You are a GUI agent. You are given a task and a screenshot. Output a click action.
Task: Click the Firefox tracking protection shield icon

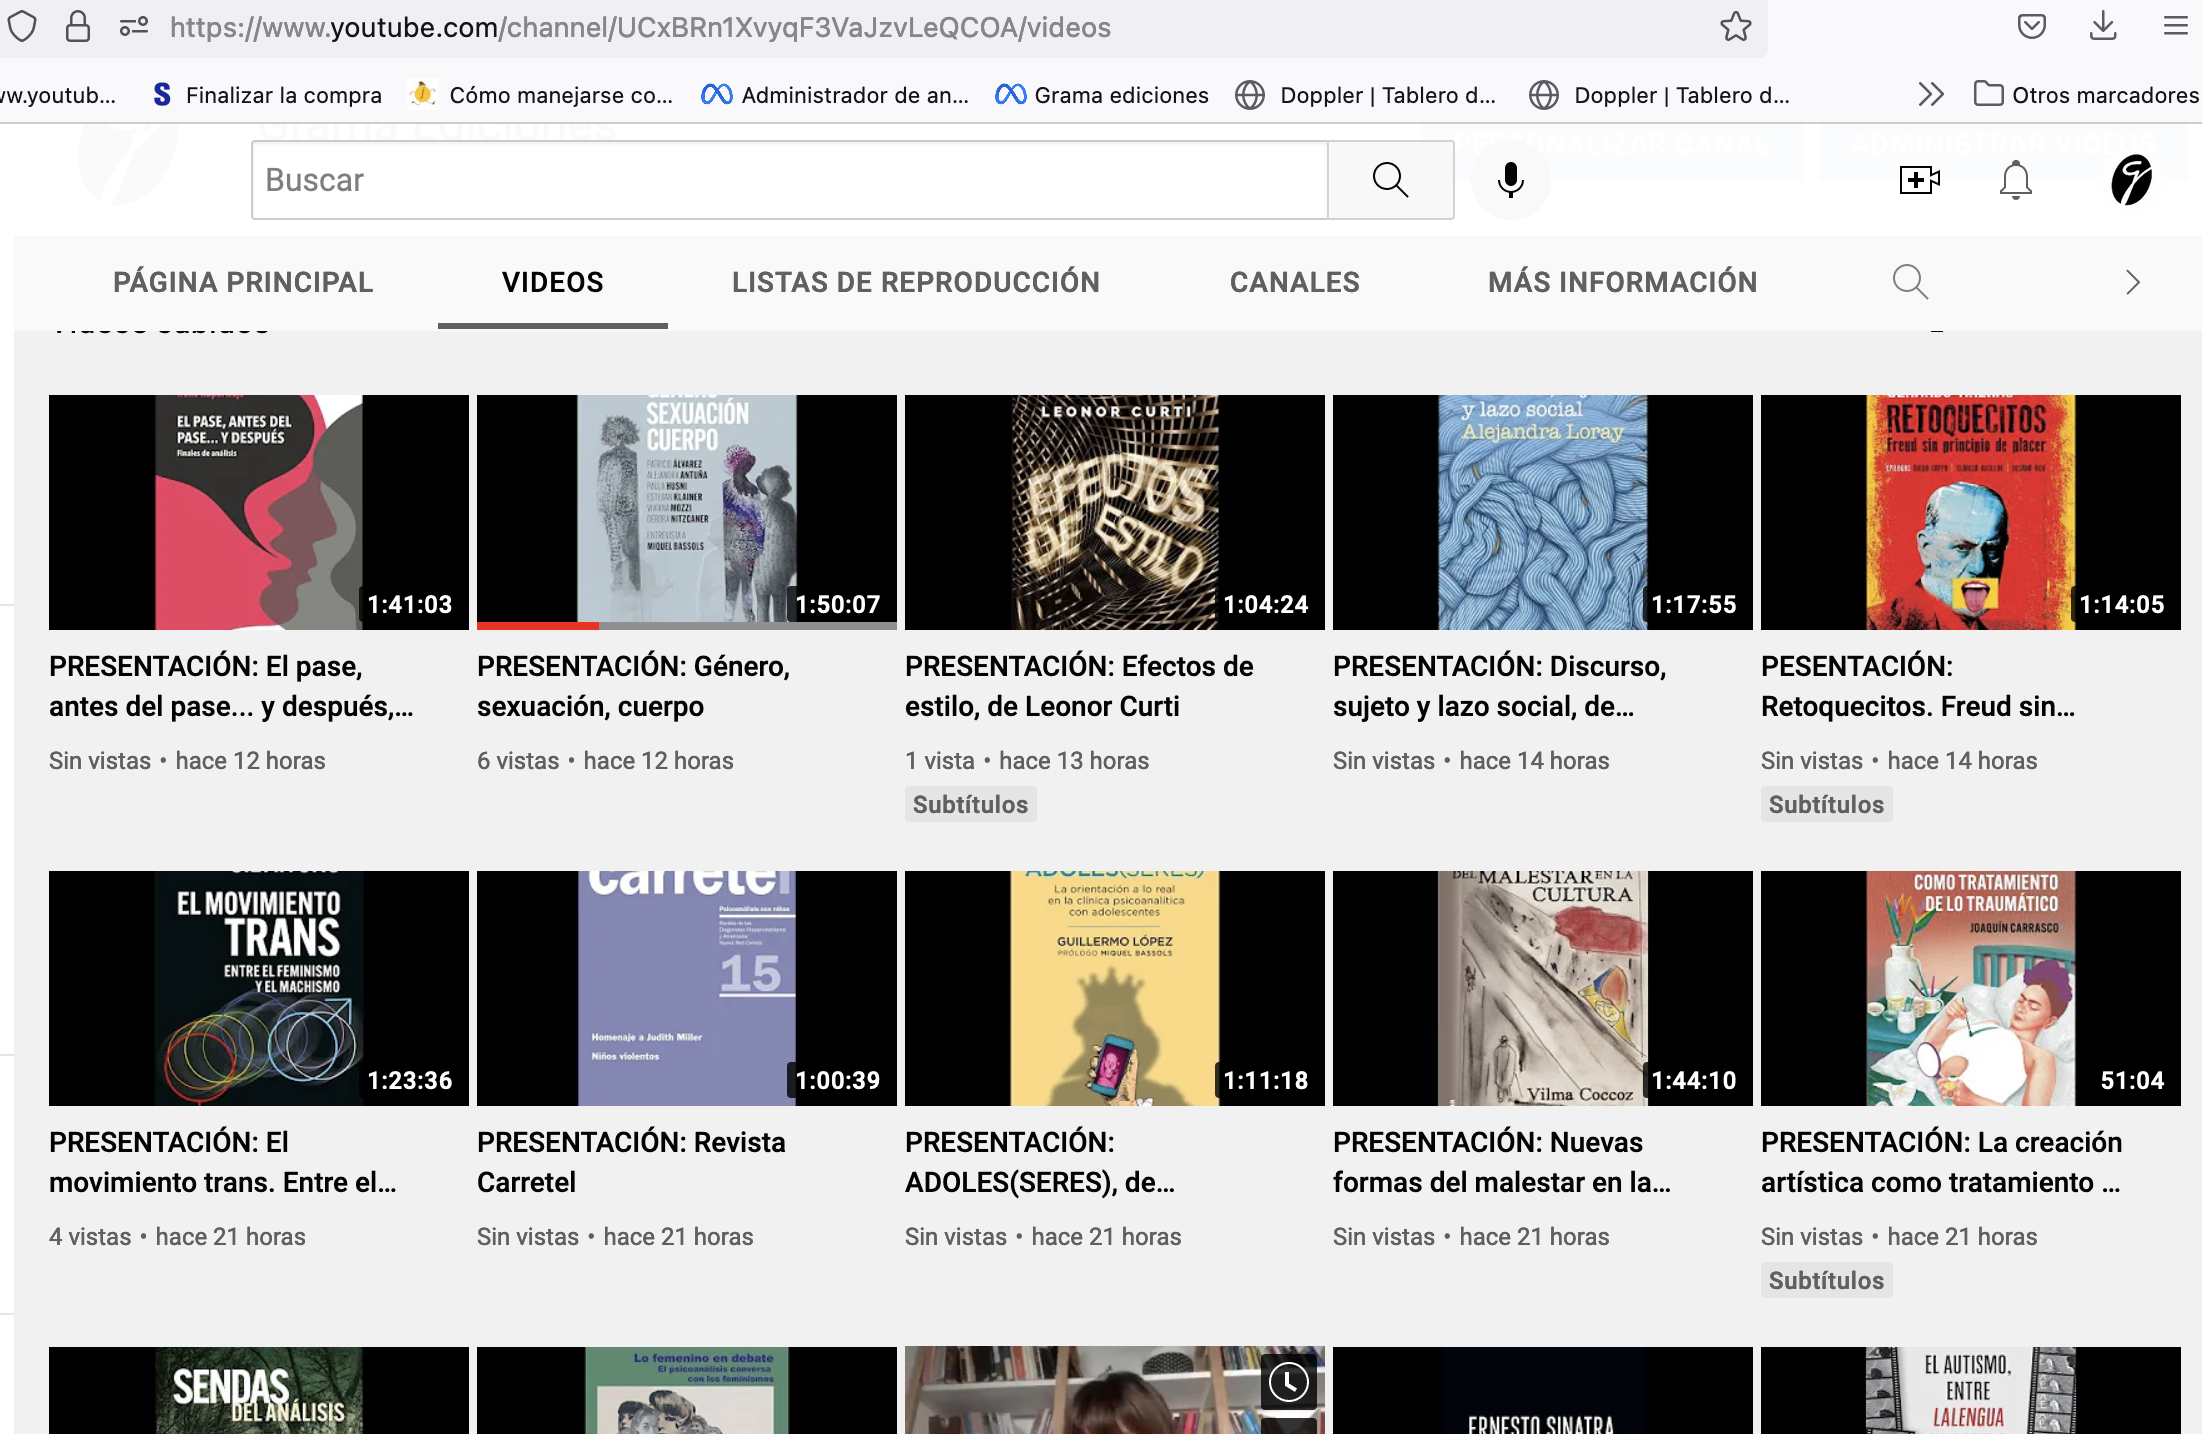[x=22, y=27]
